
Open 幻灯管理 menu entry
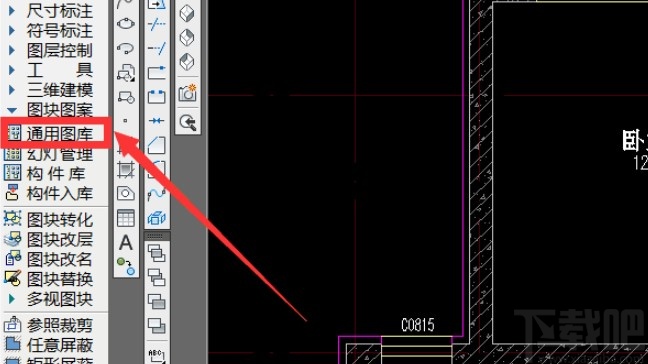pos(48,154)
